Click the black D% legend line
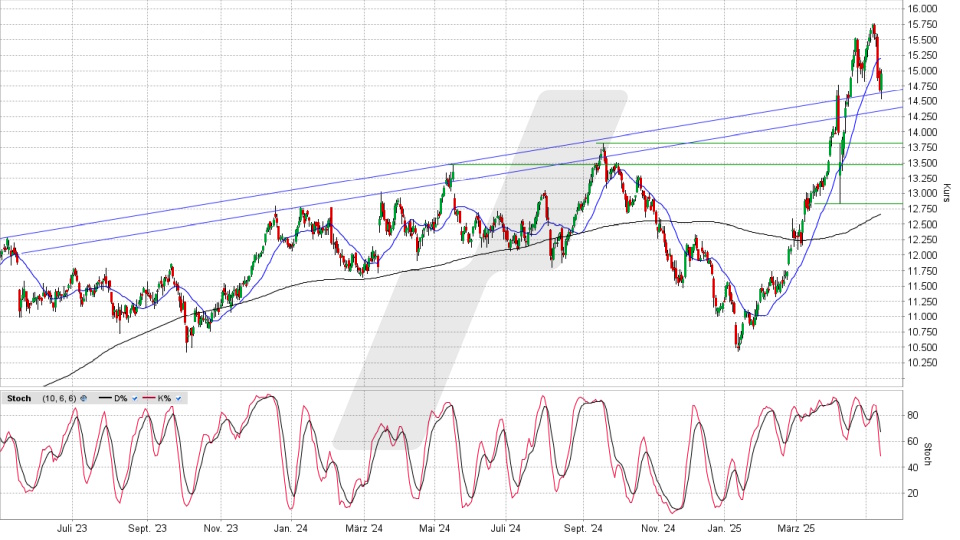Image resolution: width=960 pixels, height=540 pixels. [105, 398]
